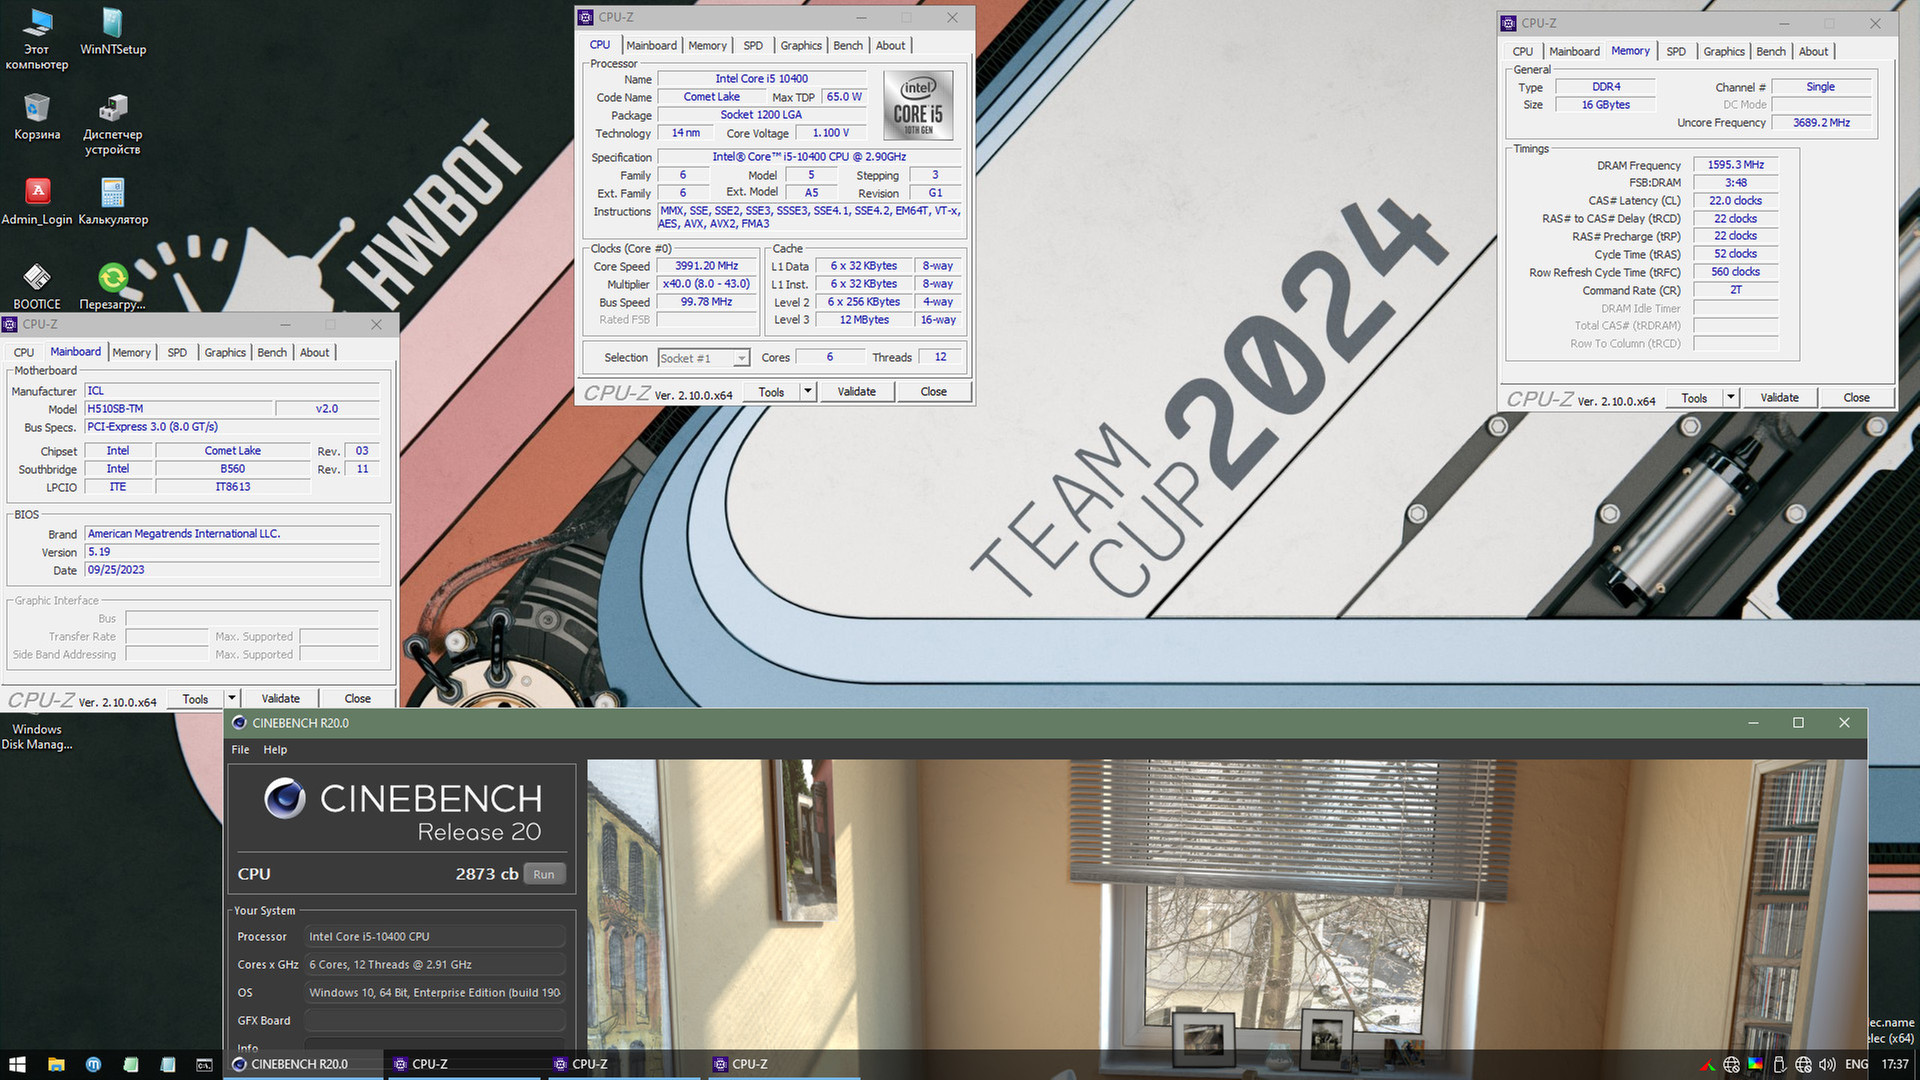Click the ENG input language indicator

(x=1856, y=1065)
